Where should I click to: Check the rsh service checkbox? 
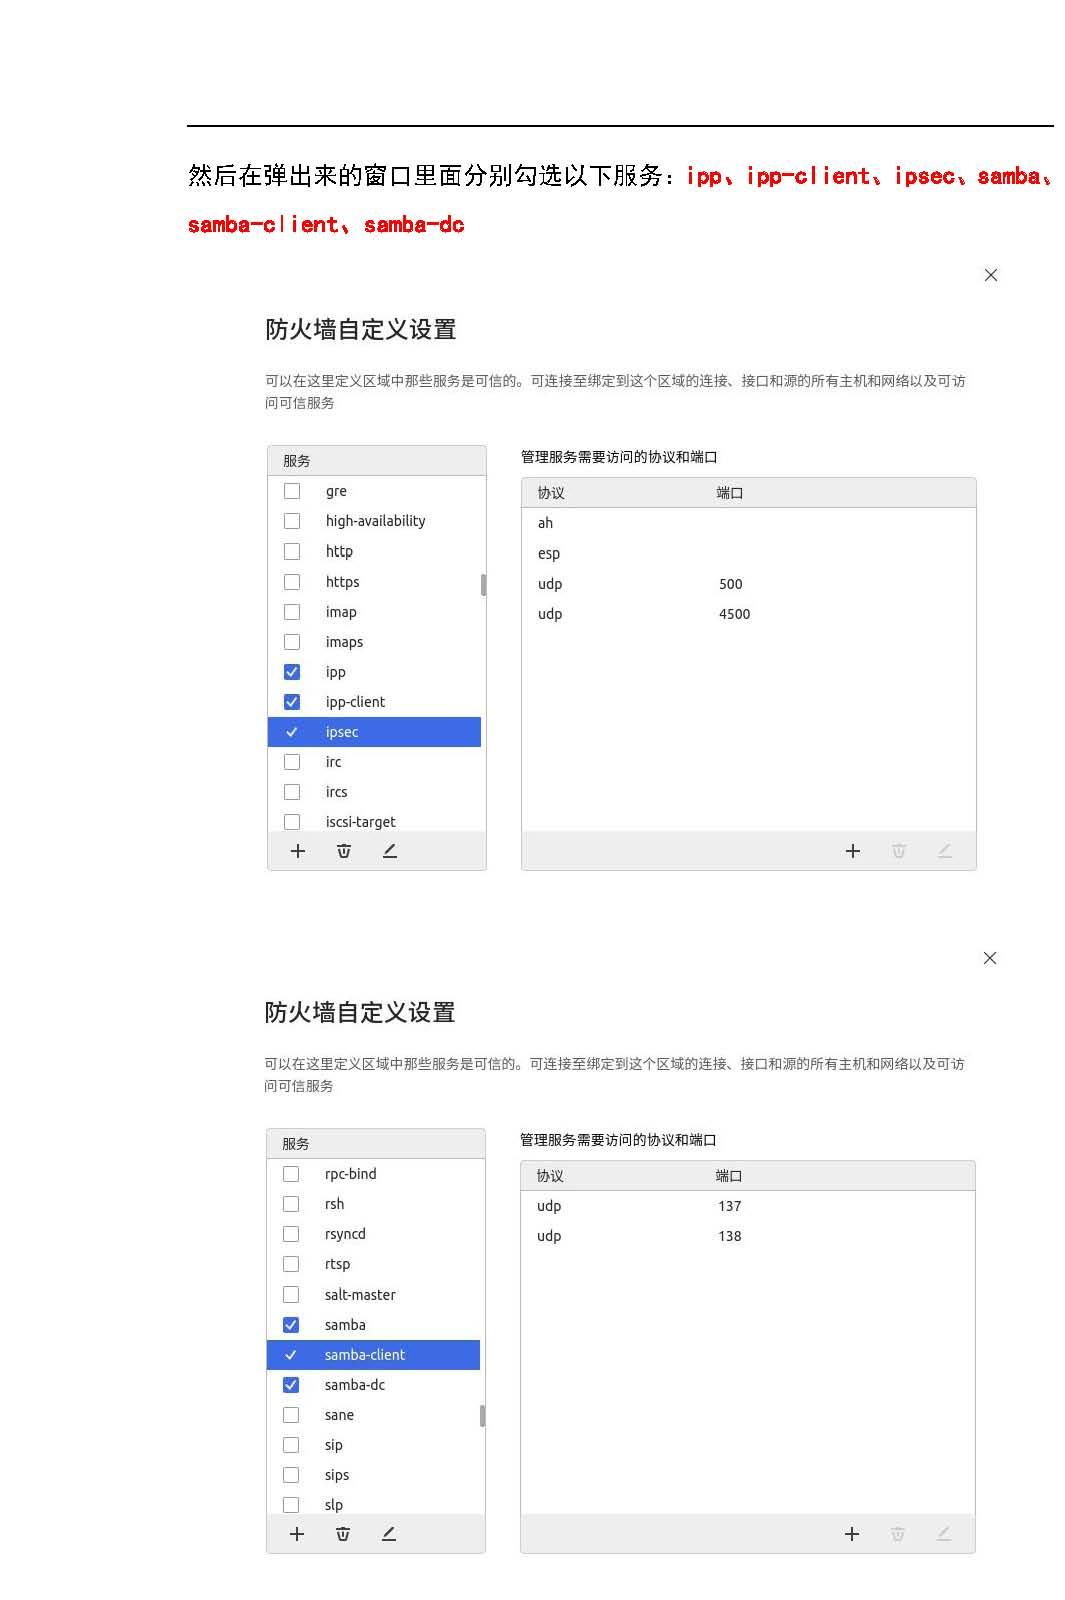tap(291, 1204)
